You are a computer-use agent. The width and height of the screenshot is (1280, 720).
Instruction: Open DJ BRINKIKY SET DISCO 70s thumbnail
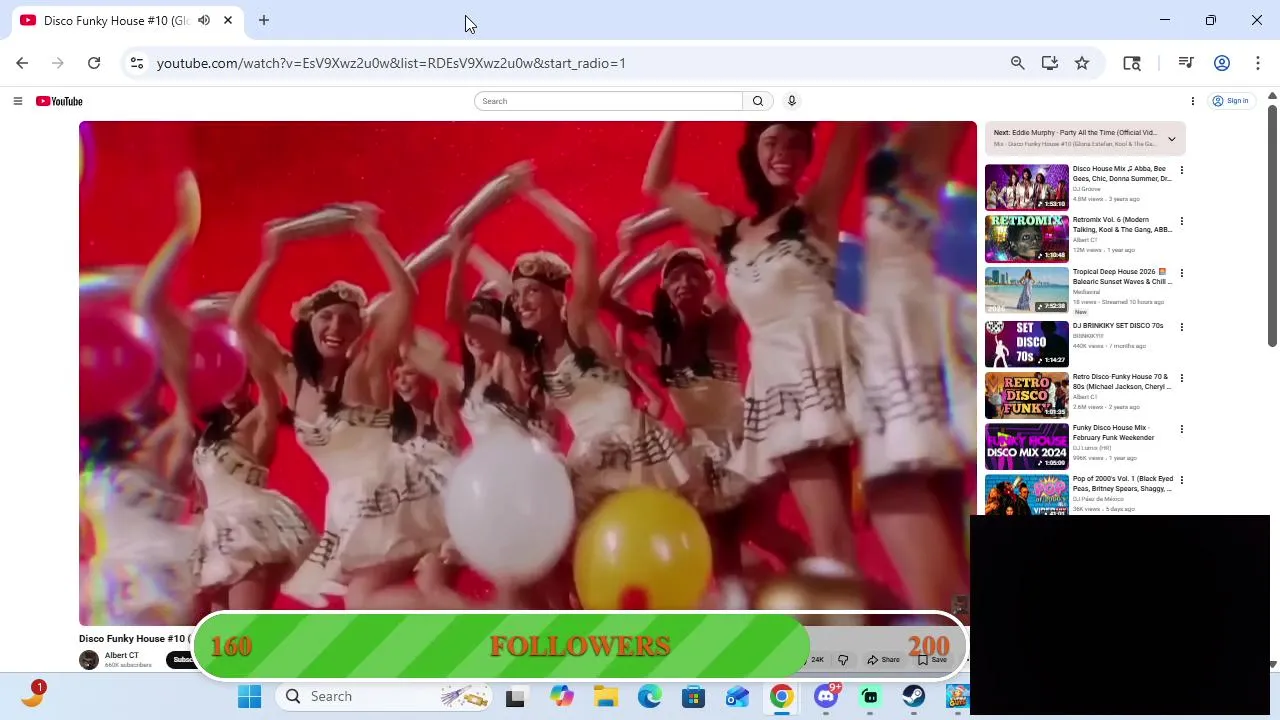[x=1027, y=344]
